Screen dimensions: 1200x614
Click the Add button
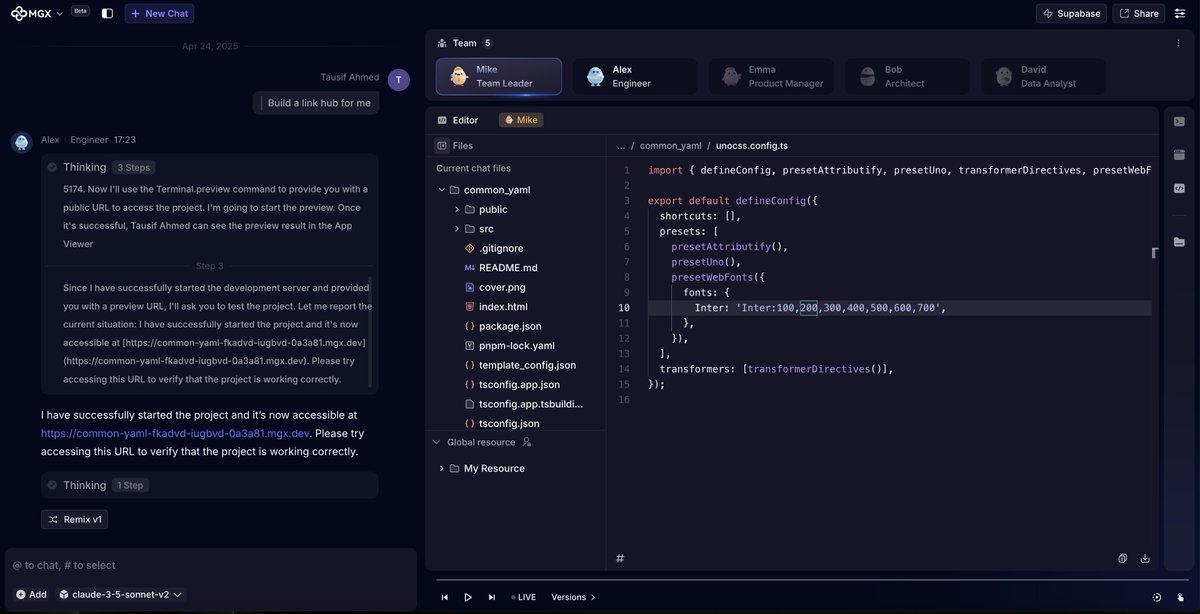pos(31,594)
